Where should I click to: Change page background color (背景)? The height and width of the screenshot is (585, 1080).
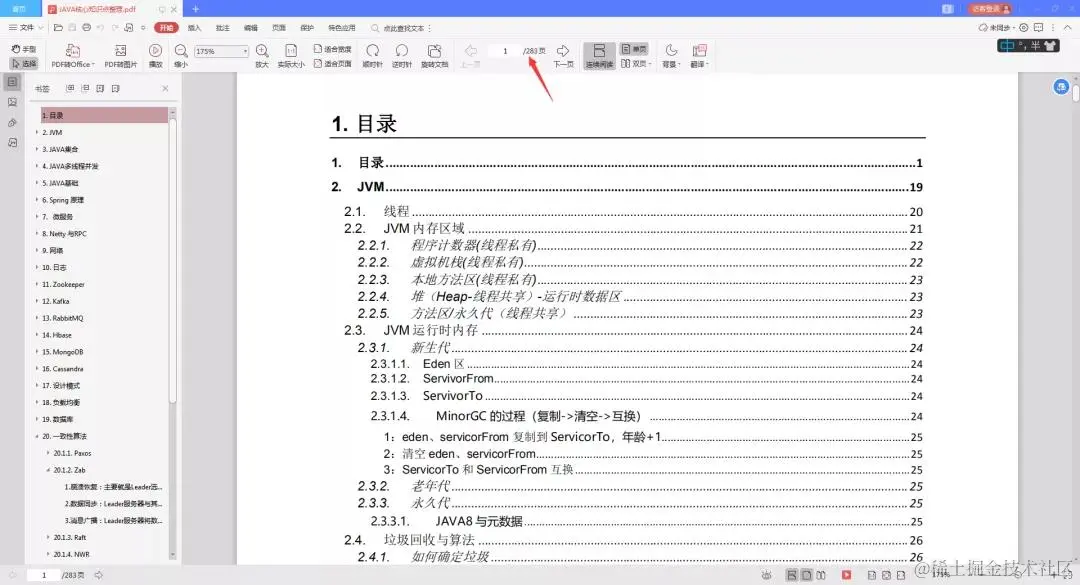coord(670,55)
